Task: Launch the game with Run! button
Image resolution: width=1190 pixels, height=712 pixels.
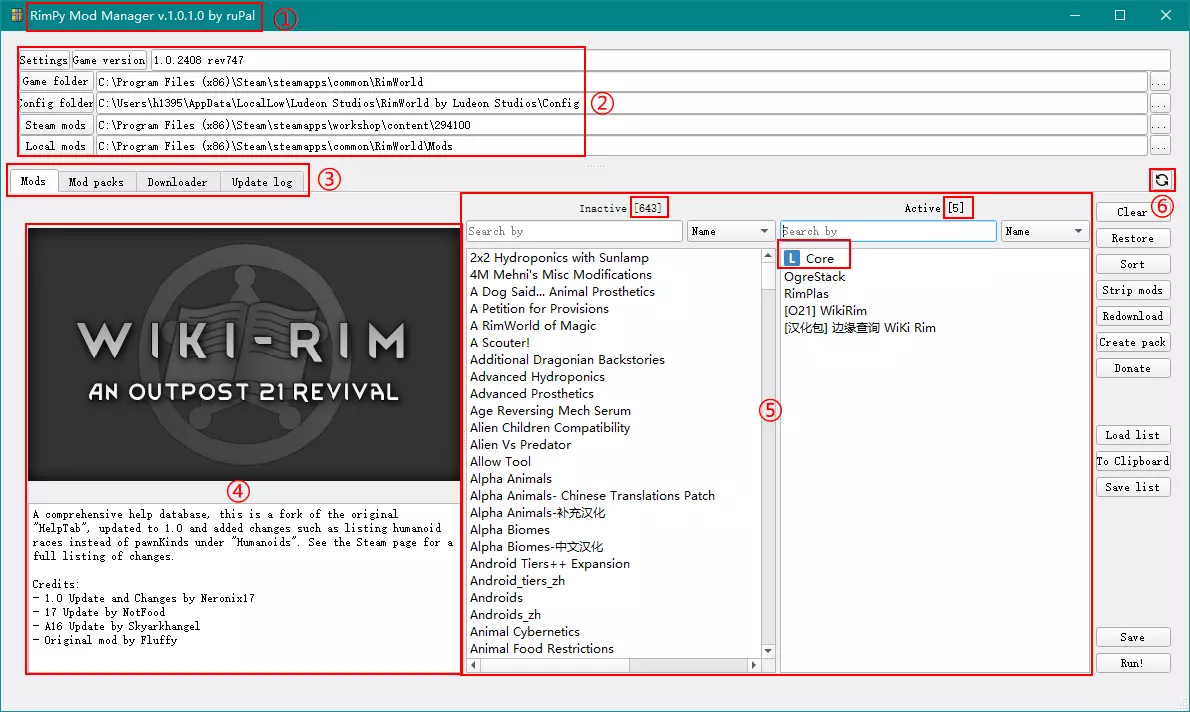Action: [1132, 663]
